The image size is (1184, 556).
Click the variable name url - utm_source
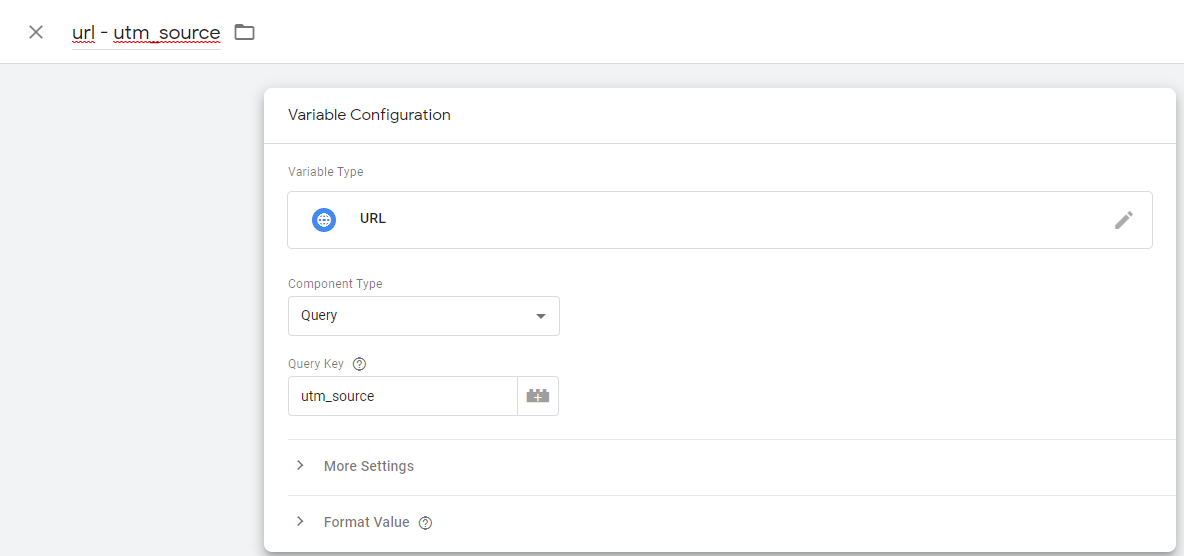pos(146,32)
